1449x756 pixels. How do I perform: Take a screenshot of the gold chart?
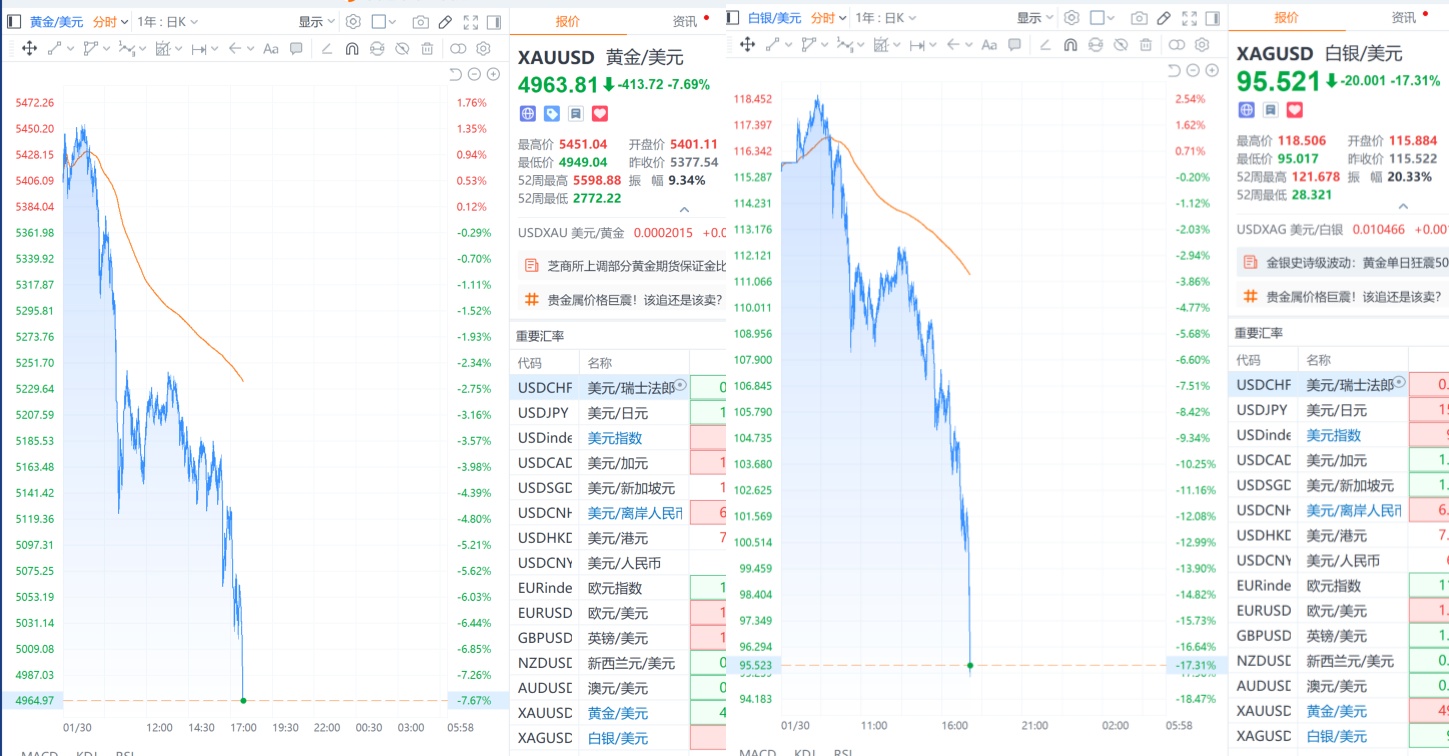pyautogui.click(x=420, y=21)
